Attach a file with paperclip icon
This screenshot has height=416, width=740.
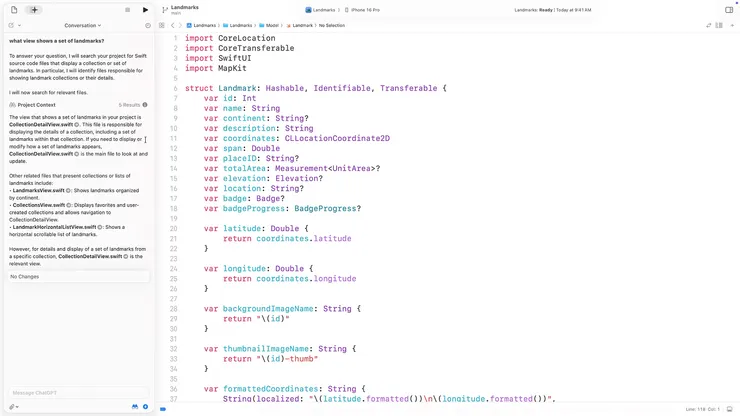click(12, 407)
